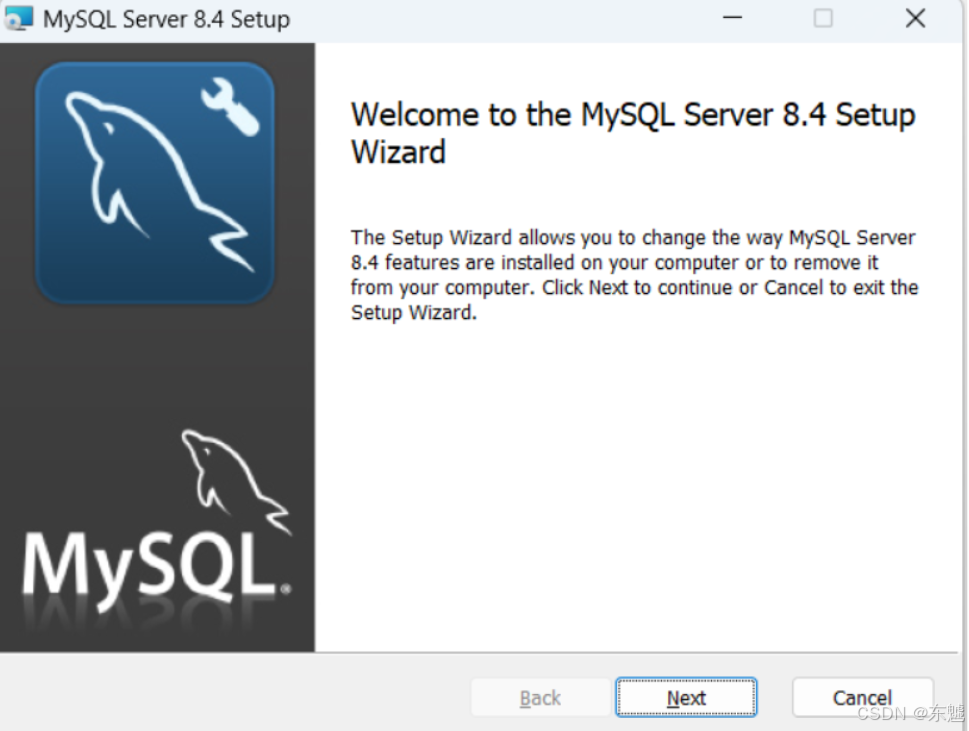Click the heading "Welcome to the MySQL Server 8.4 Setup Wizard"

pos(633,133)
